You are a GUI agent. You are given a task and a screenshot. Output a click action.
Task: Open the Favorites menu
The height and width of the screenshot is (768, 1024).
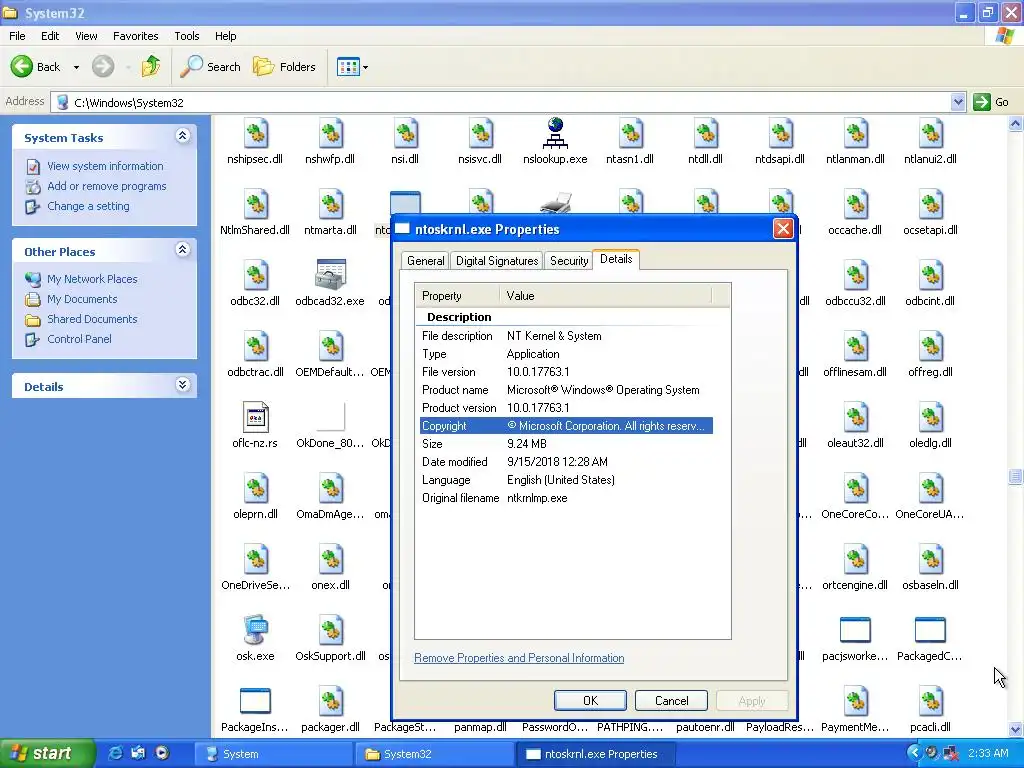[136, 36]
